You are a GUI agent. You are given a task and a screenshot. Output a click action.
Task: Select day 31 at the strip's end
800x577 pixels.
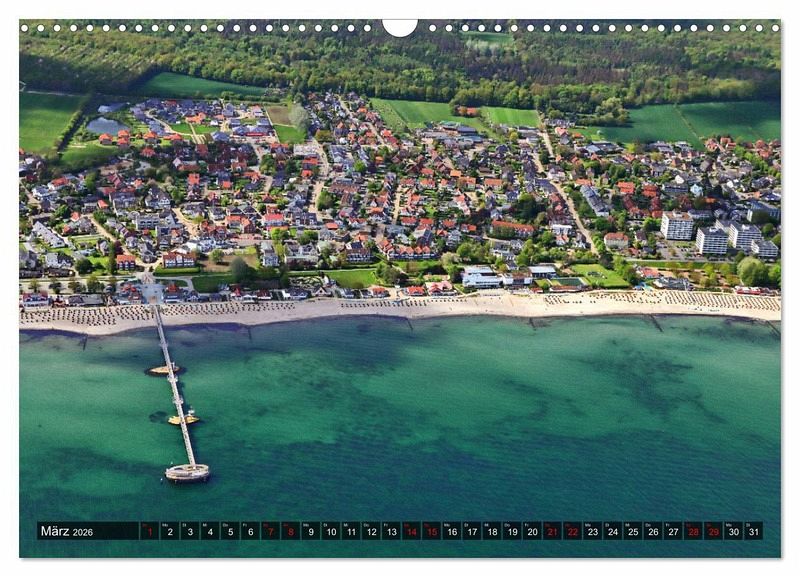click(x=753, y=531)
